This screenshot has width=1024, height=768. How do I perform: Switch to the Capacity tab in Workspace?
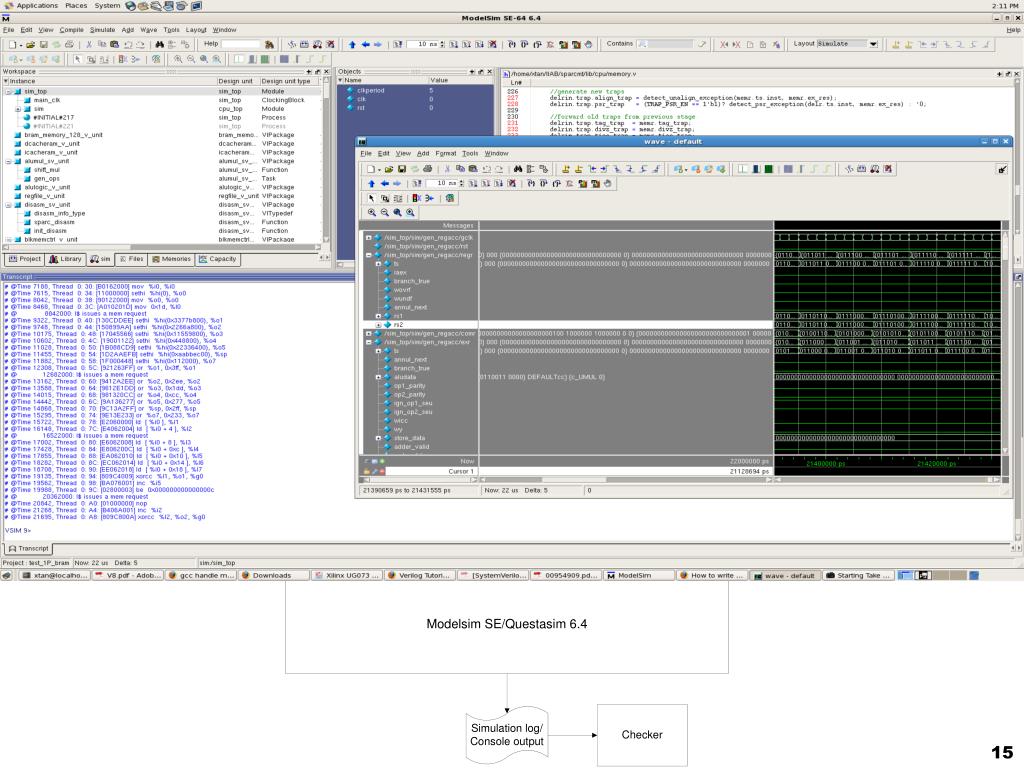tap(218, 259)
